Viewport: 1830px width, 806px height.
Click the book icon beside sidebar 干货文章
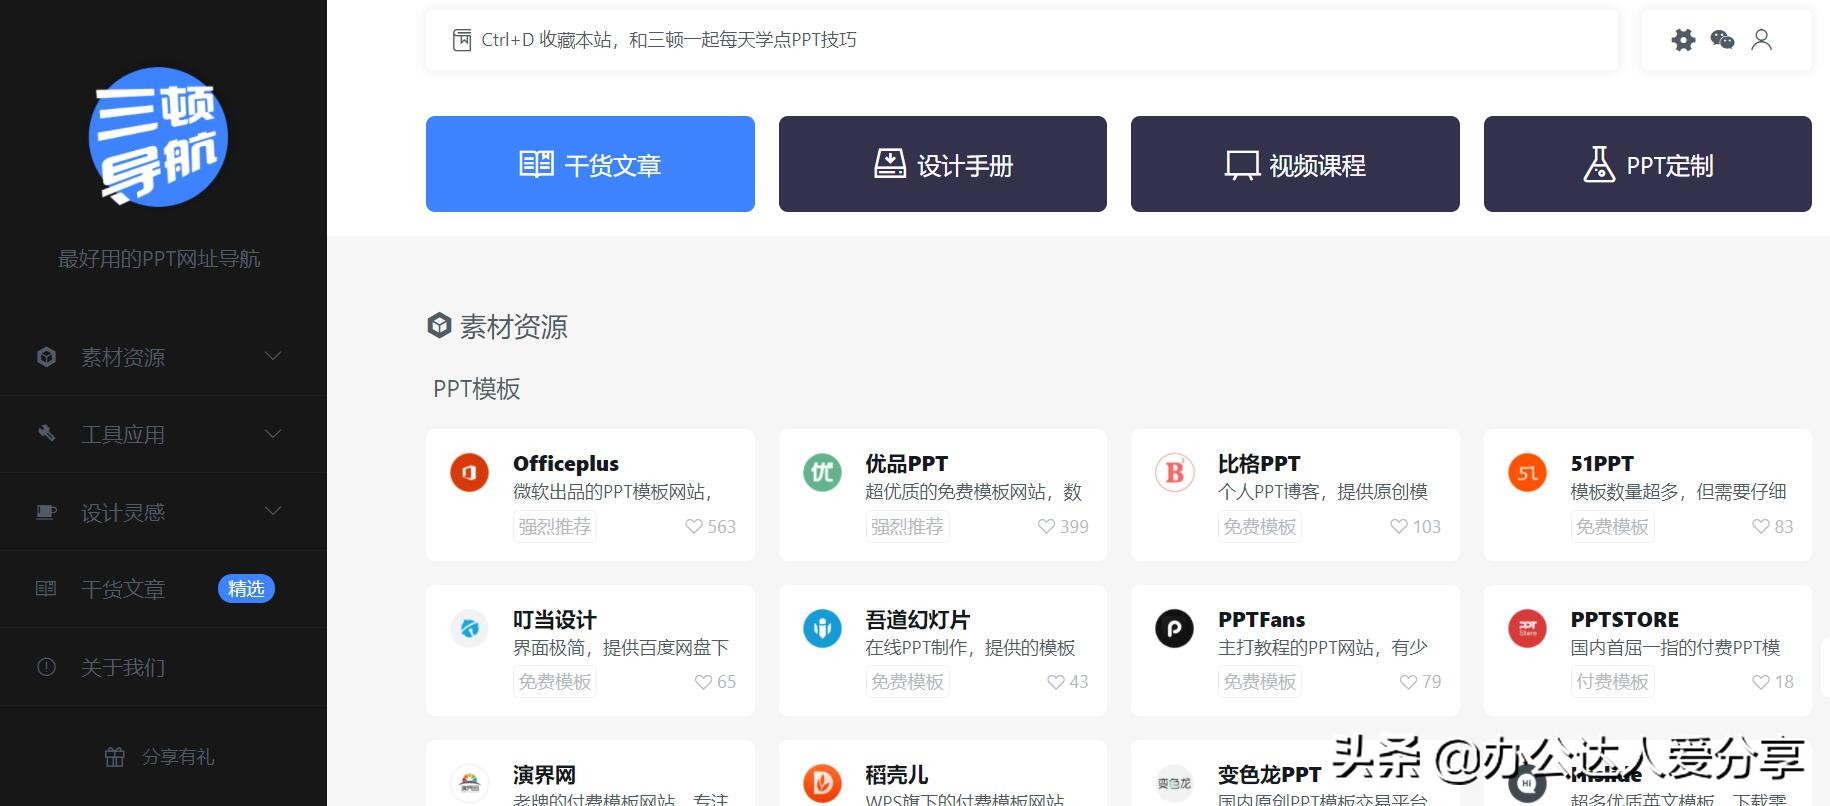[46, 589]
